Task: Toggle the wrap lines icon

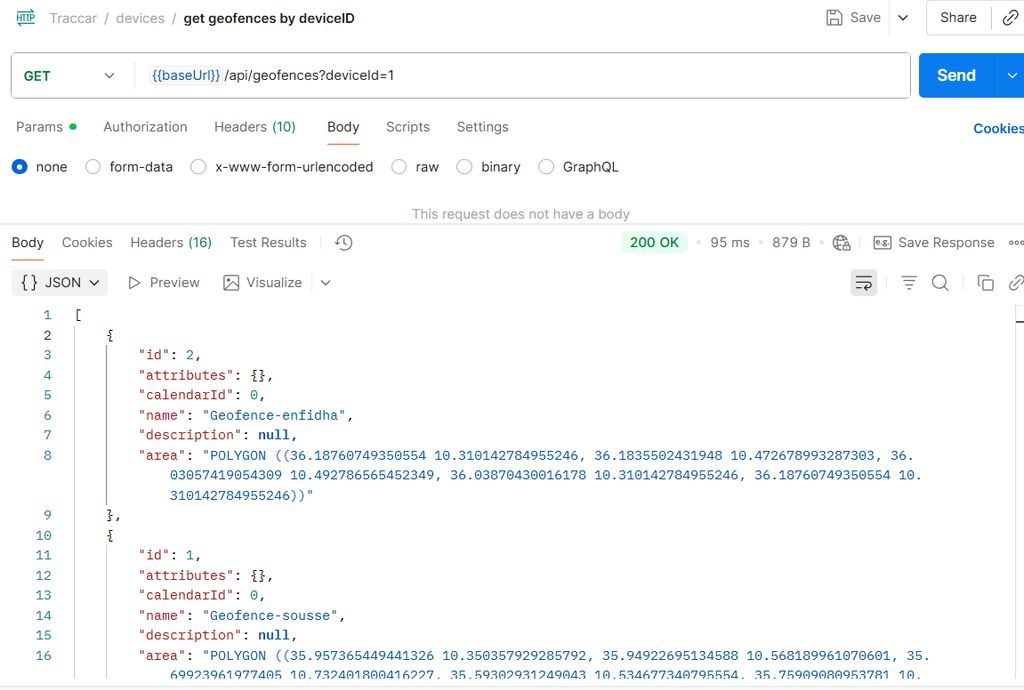Action: point(863,283)
